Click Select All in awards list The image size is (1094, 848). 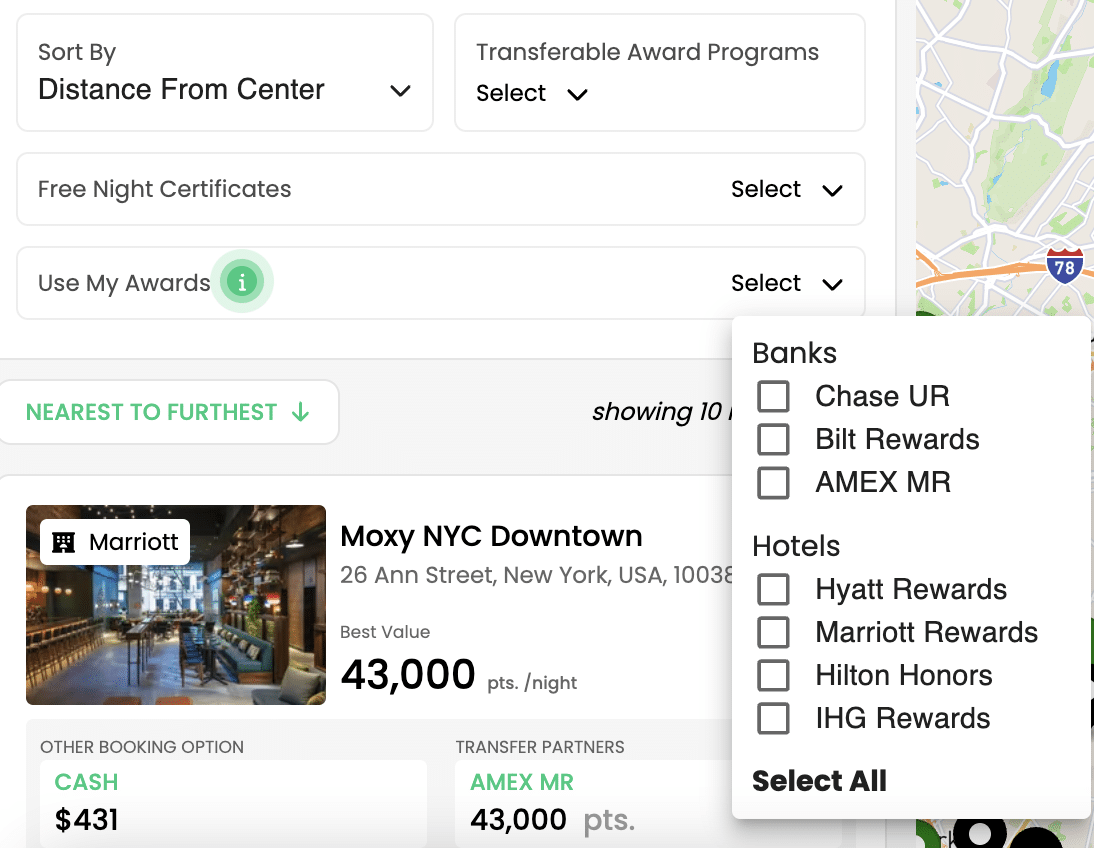[819, 781]
